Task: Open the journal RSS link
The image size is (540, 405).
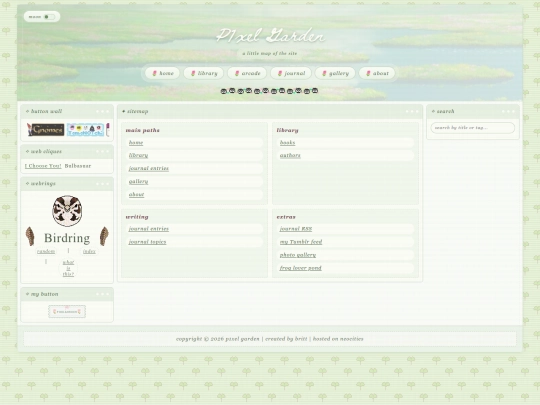Action: [x=296, y=229]
